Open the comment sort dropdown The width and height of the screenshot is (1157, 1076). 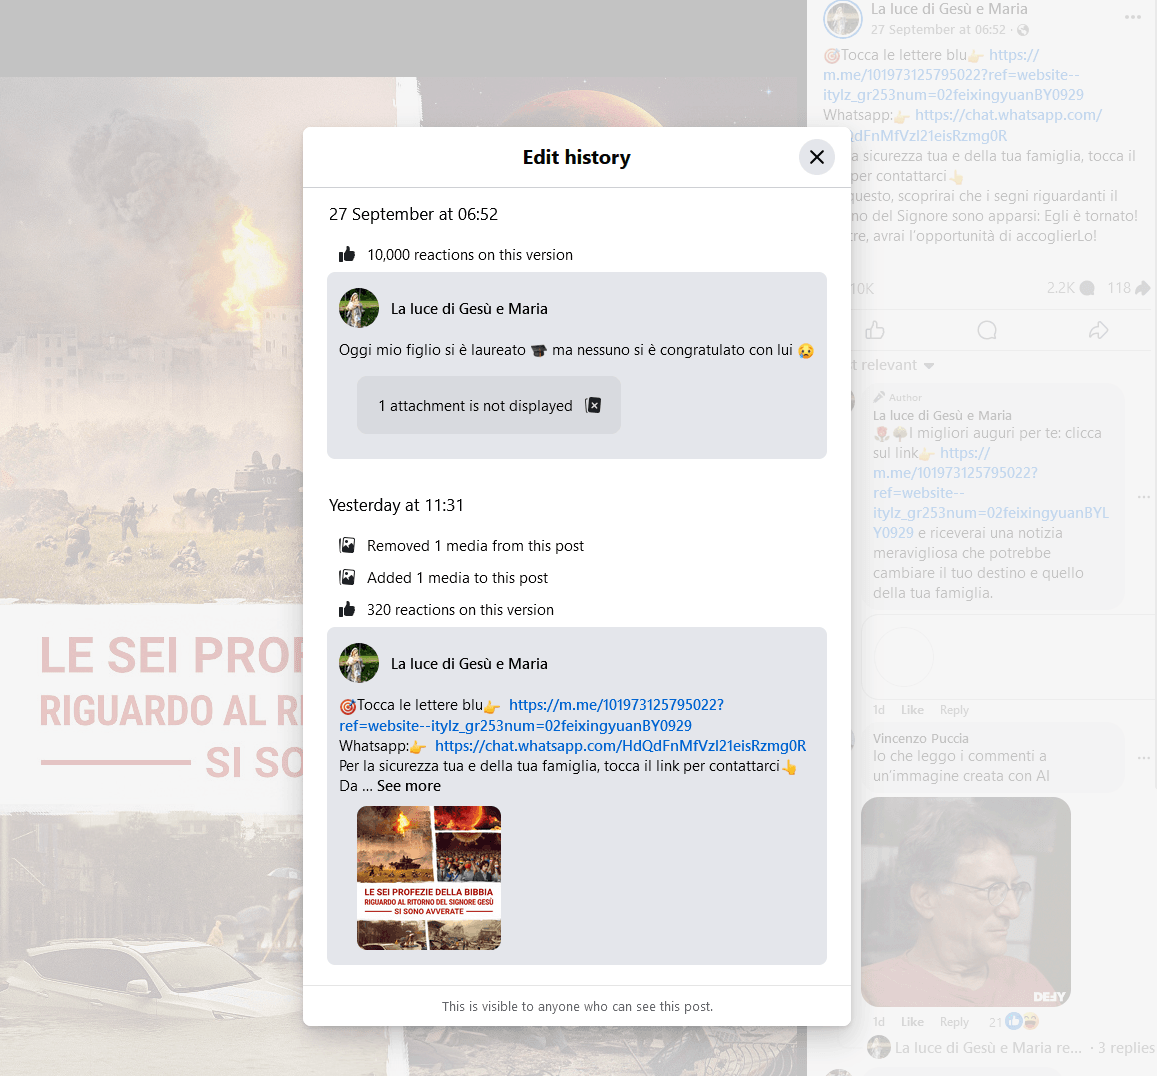(x=894, y=365)
